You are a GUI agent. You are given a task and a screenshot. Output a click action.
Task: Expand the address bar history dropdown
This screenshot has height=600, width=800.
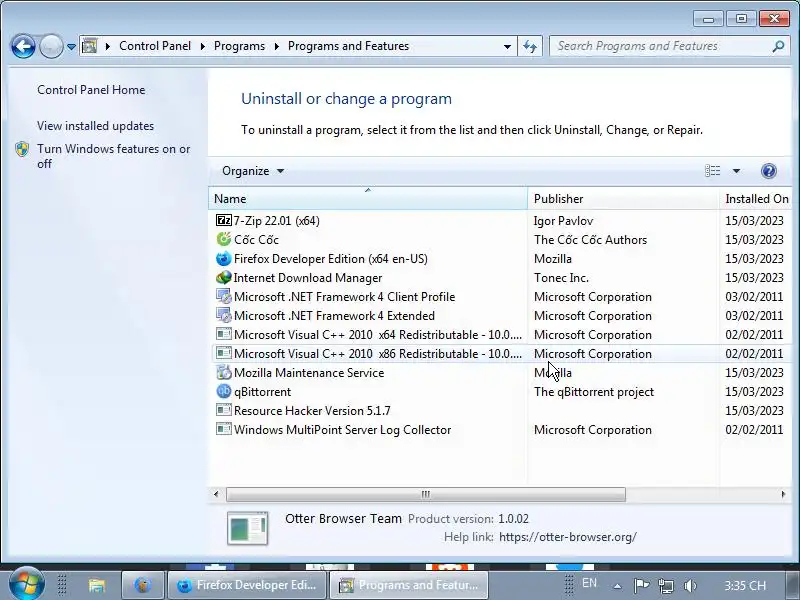click(x=507, y=46)
